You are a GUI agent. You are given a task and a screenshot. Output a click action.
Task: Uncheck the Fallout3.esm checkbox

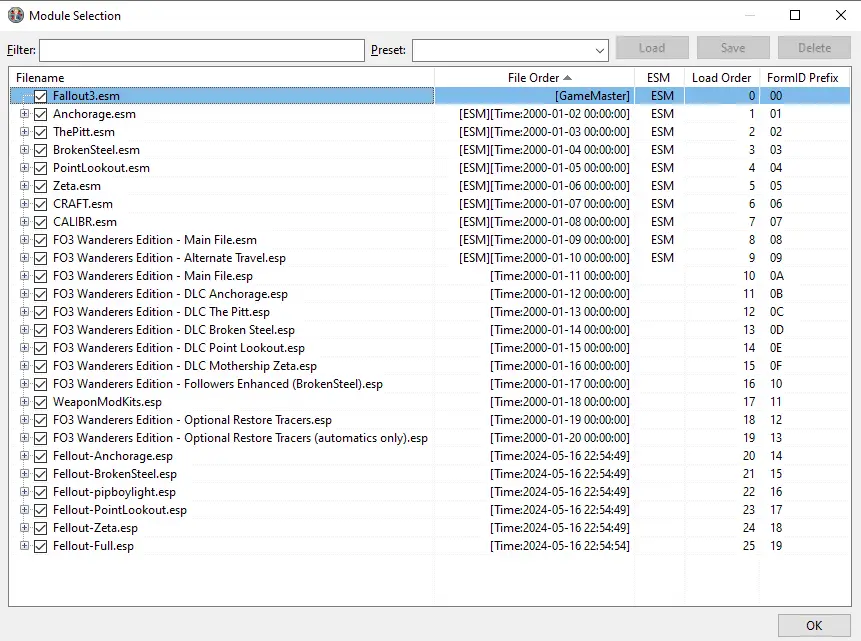pyautogui.click(x=41, y=96)
